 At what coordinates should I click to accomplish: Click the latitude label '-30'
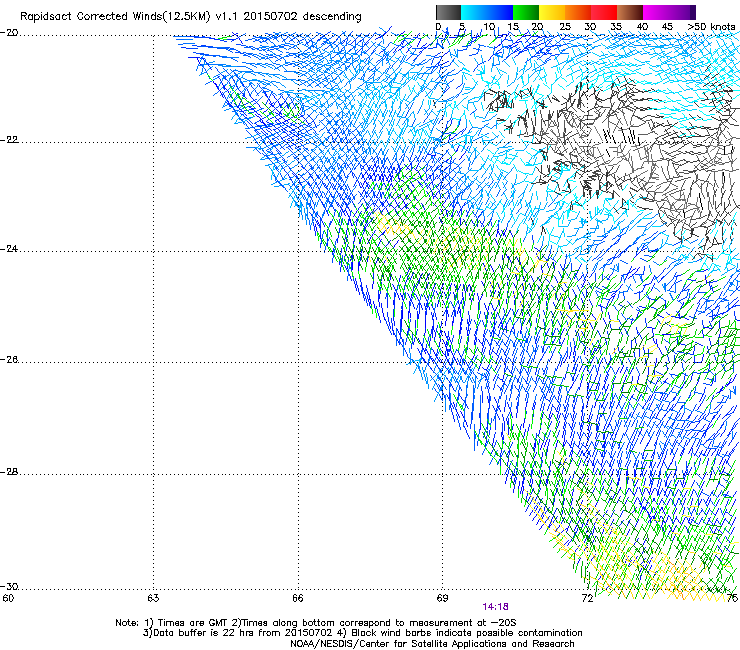click(x=9, y=587)
